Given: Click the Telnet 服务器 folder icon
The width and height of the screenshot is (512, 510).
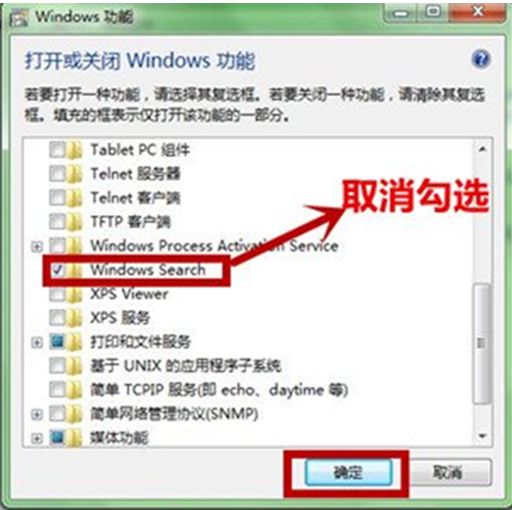Looking at the screenshot, I should point(74,174).
